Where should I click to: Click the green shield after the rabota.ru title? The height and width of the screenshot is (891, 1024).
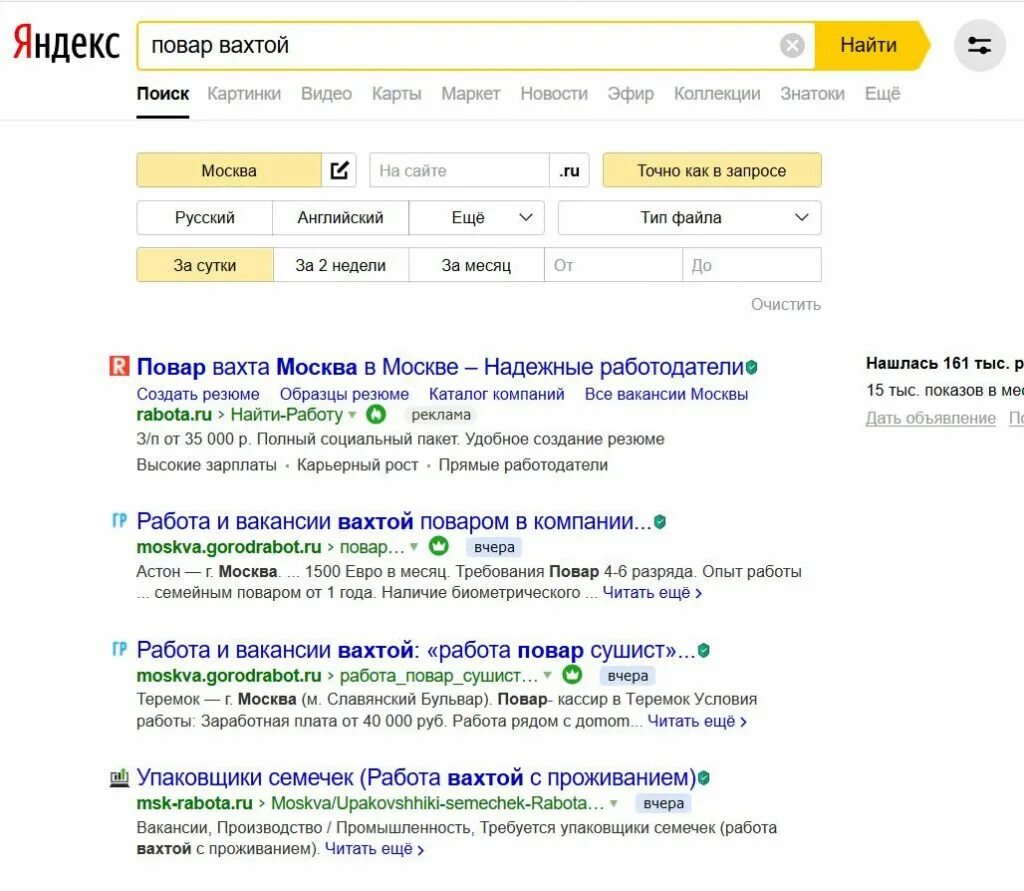point(752,367)
